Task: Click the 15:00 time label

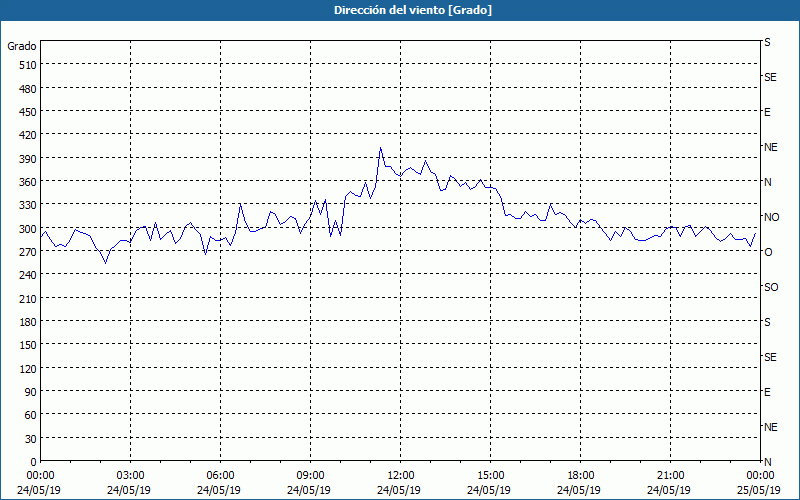Action: (x=490, y=476)
